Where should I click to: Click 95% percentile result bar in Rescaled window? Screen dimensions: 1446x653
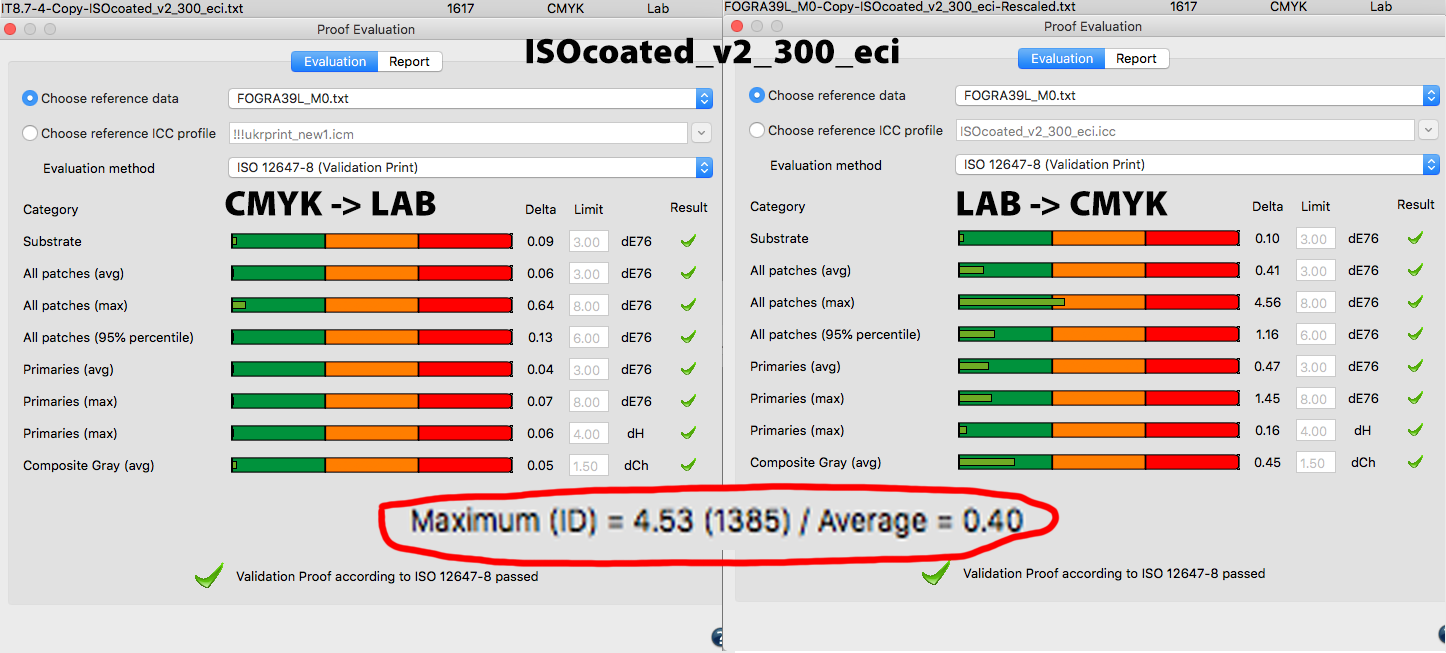(1099, 334)
